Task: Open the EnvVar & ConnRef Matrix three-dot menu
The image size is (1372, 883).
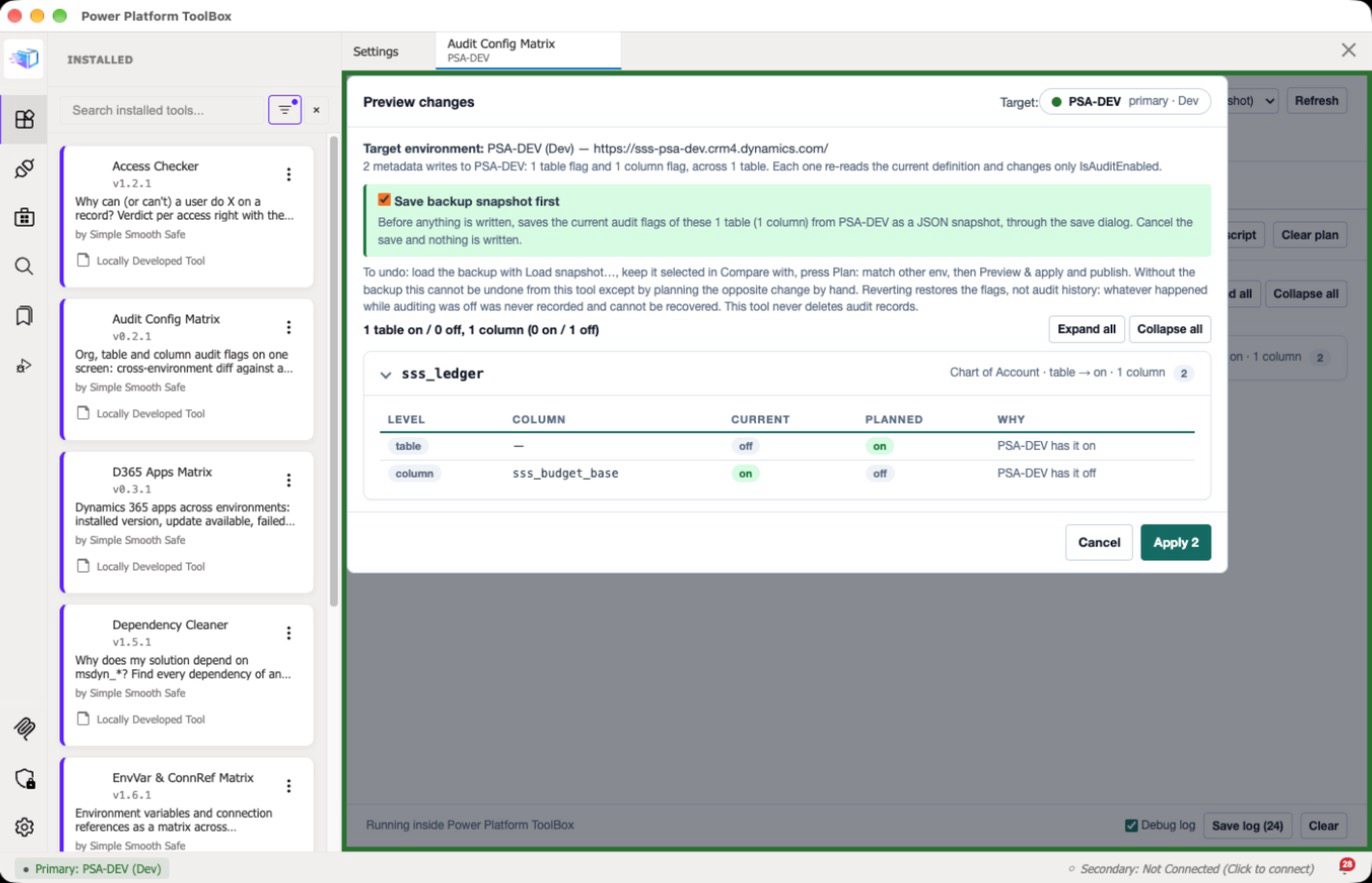Action: [x=289, y=786]
